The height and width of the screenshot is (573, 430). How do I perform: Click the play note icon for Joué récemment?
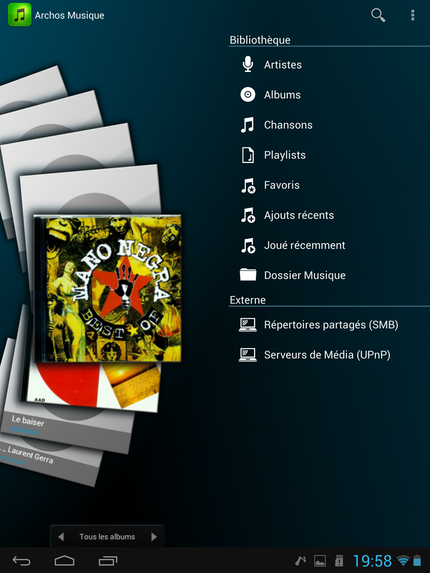[248, 245]
